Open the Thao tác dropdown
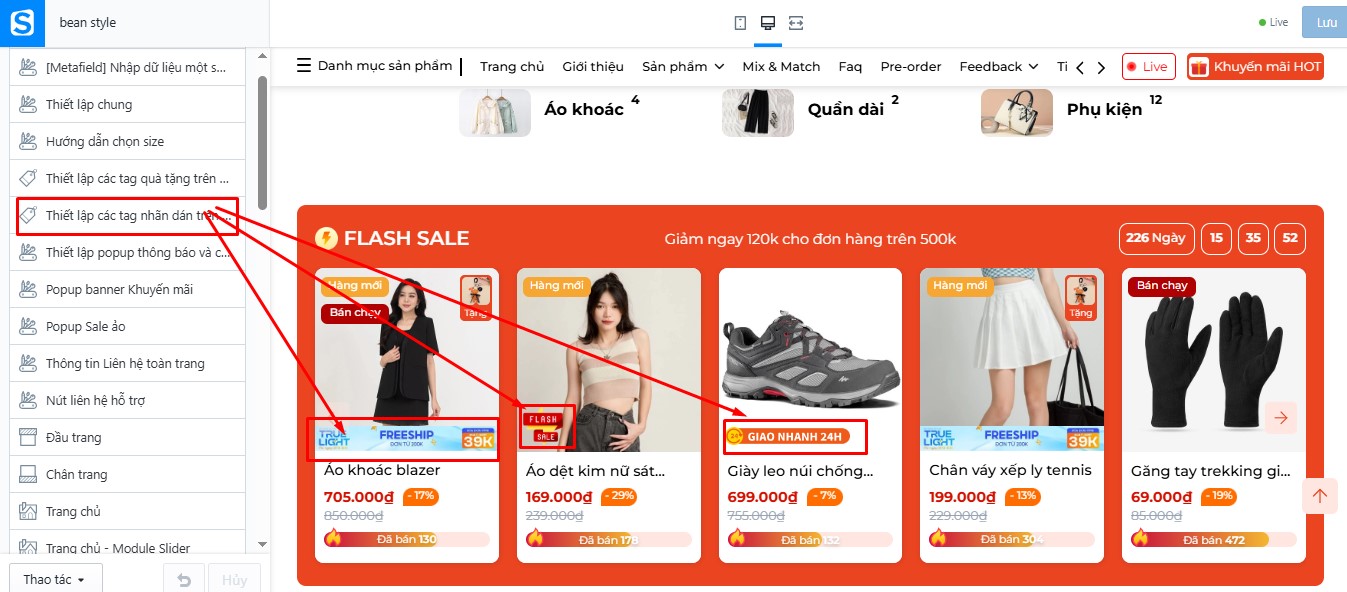The width and height of the screenshot is (1347, 592). point(55,579)
